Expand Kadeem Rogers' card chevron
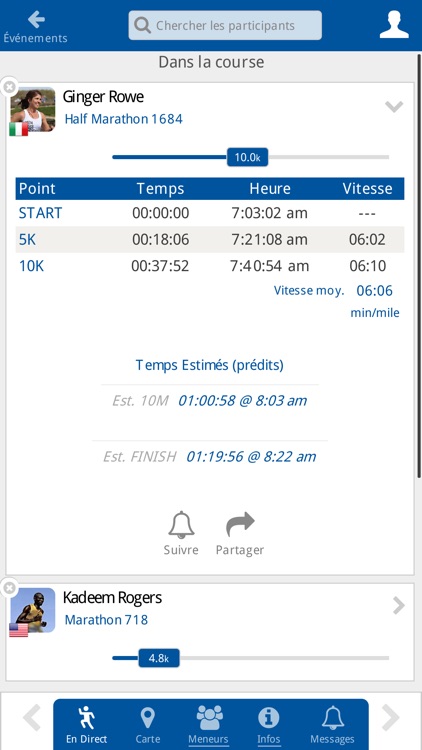 click(399, 606)
